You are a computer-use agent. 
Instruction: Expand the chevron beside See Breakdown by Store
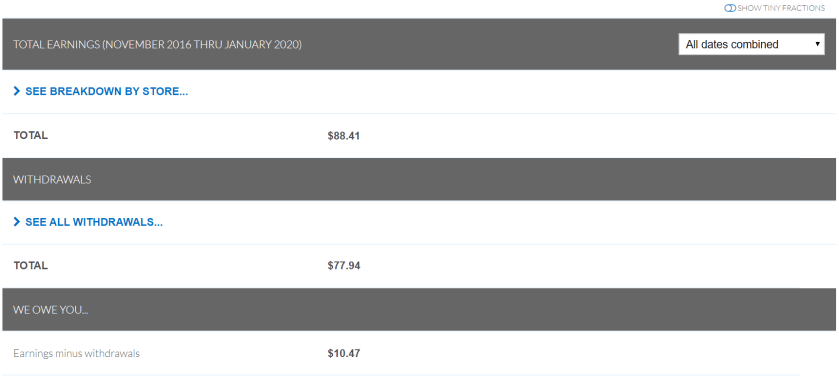click(x=17, y=92)
